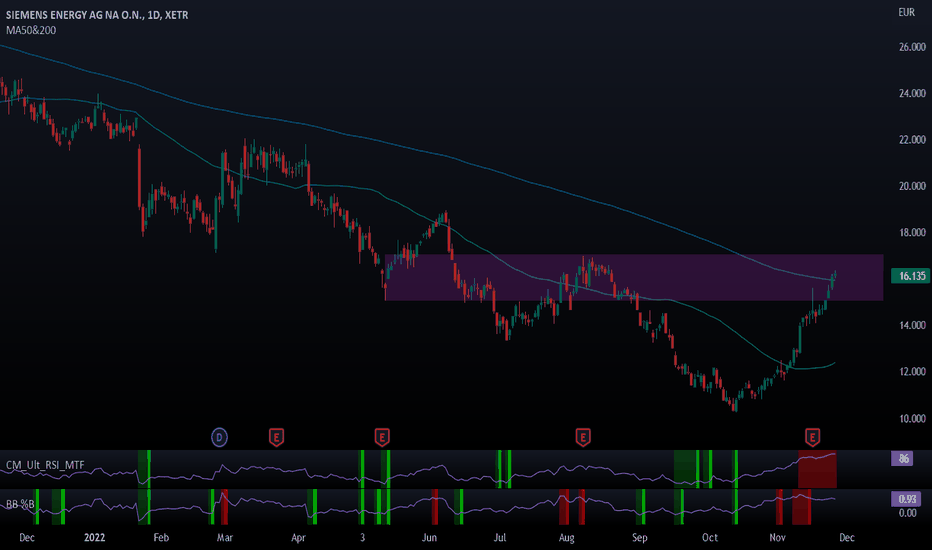Click the Jun label on time axis

[429, 538]
